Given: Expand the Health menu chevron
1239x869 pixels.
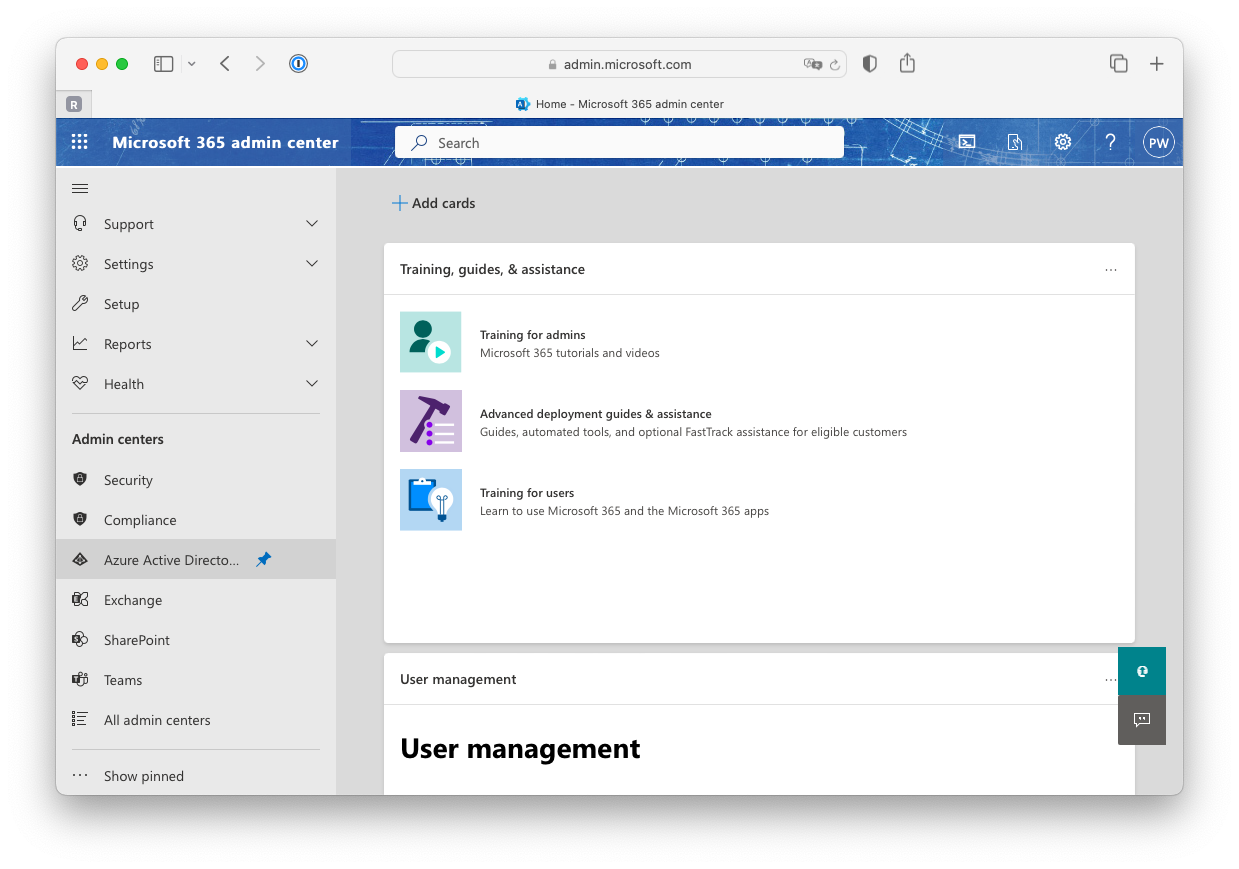Looking at the screenshot, I should (x=312, y=384).
